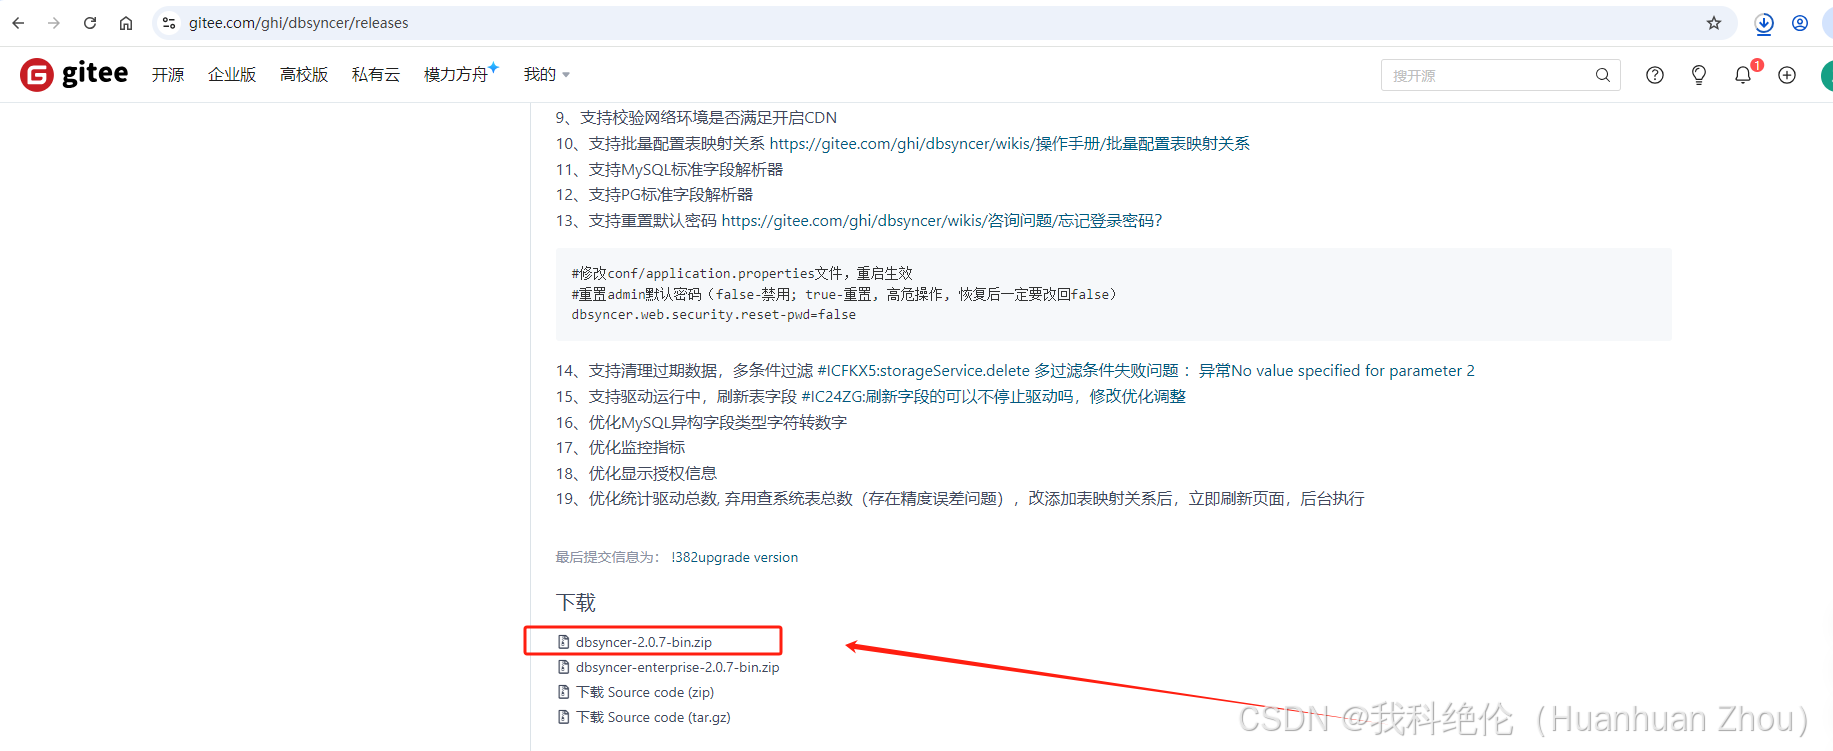The image size is (1833, 751).
Task: Open the 高校版 menu item
Action: (x=304, y=75)
